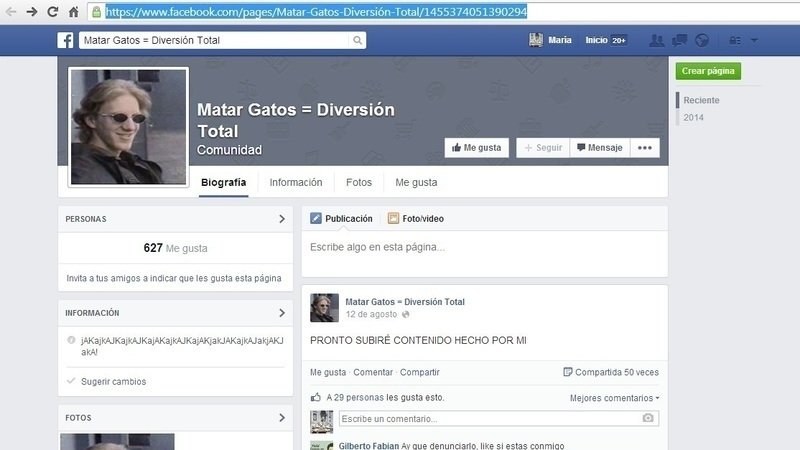This screenshot has height=450, width=800.
Task: Open the Información tab
Action: pos(296,183)
